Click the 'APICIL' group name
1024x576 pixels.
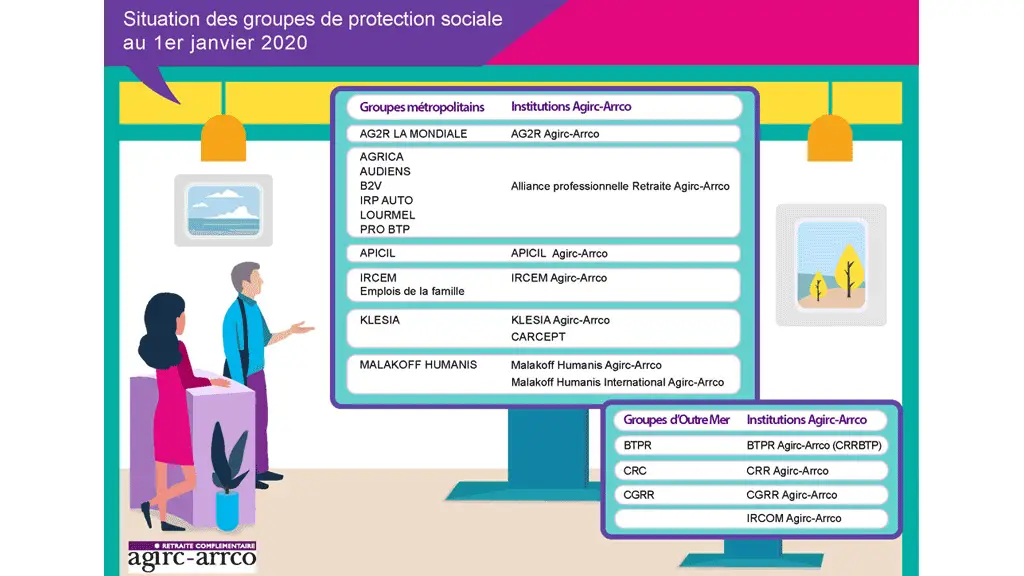377,253
